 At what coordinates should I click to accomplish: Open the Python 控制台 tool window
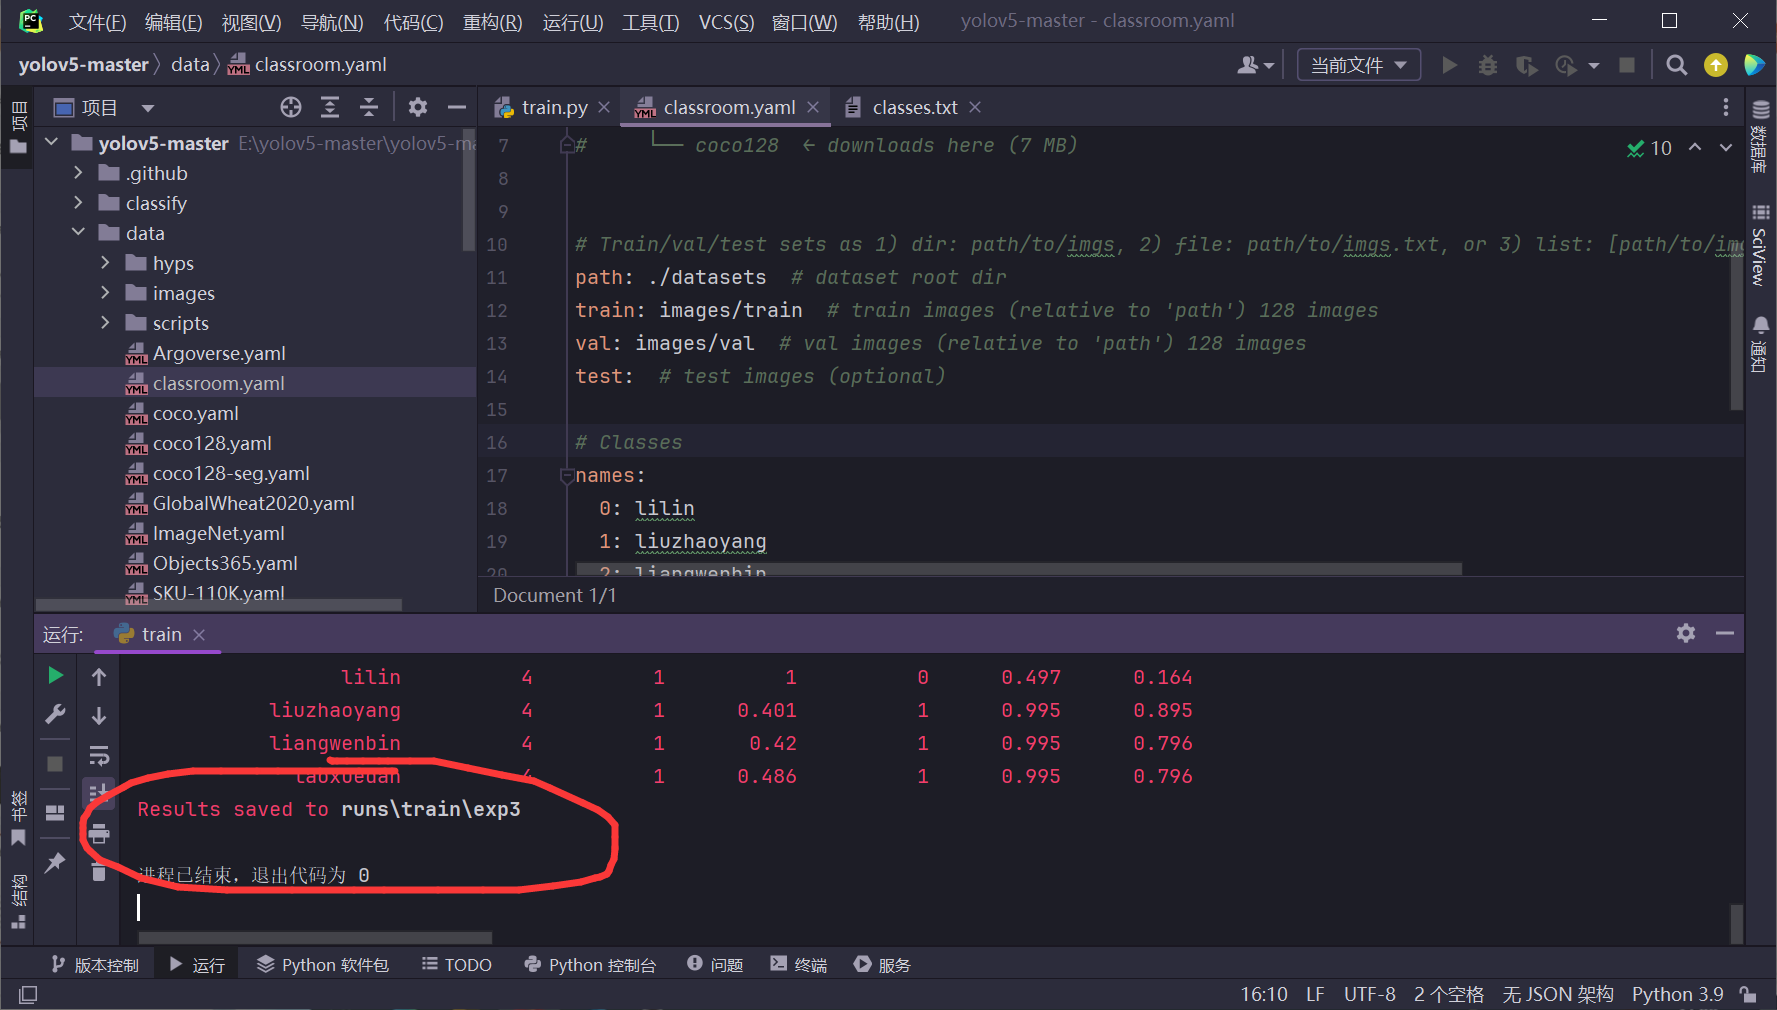pos(590,964)
